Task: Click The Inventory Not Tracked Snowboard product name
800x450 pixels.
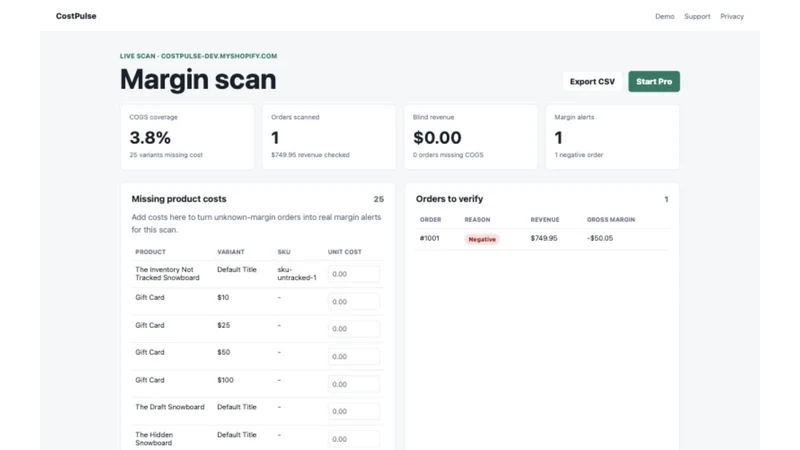Action: [167, 273]
